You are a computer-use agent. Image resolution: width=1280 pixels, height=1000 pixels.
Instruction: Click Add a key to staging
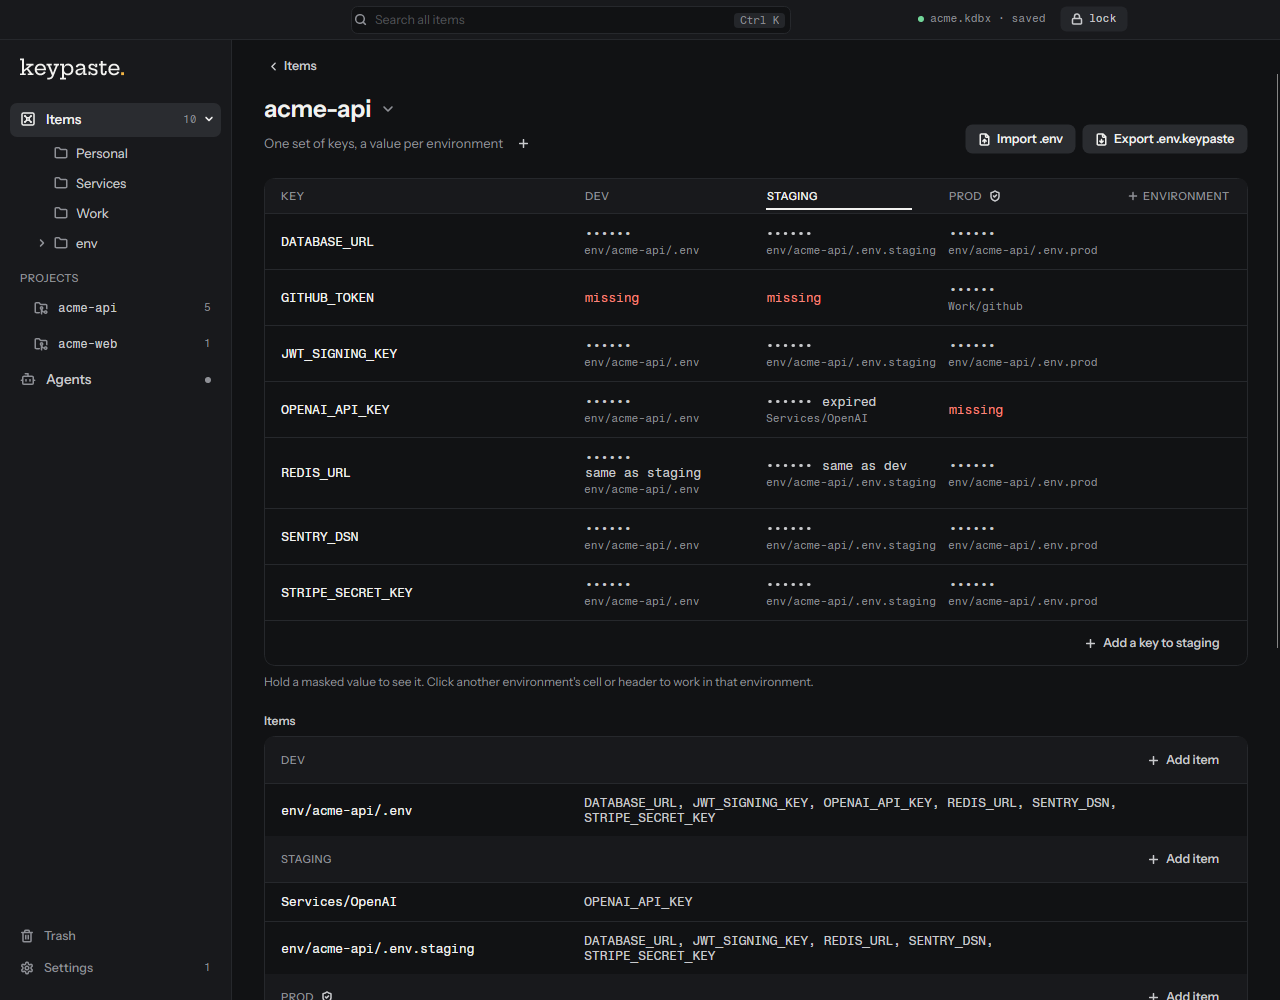pyautogui.click(x=1152, y=643)
